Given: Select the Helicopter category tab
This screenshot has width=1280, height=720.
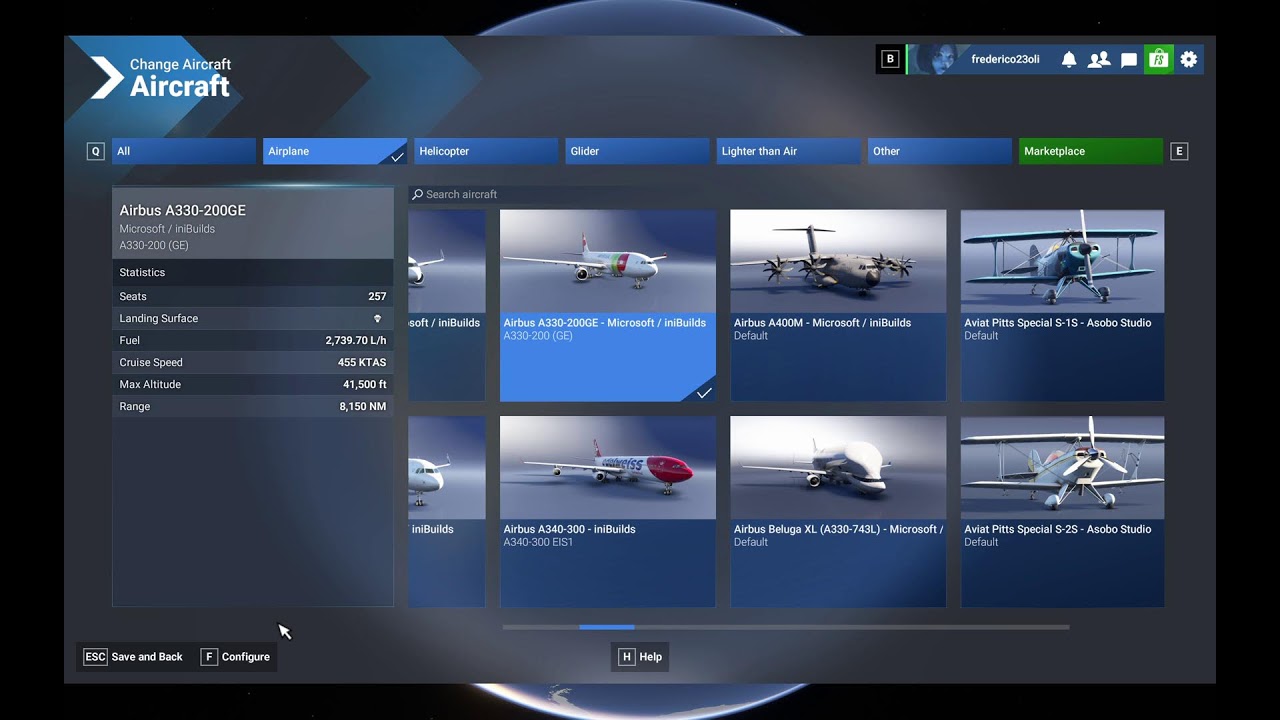Looking at the screenshot, I should 486,151.
